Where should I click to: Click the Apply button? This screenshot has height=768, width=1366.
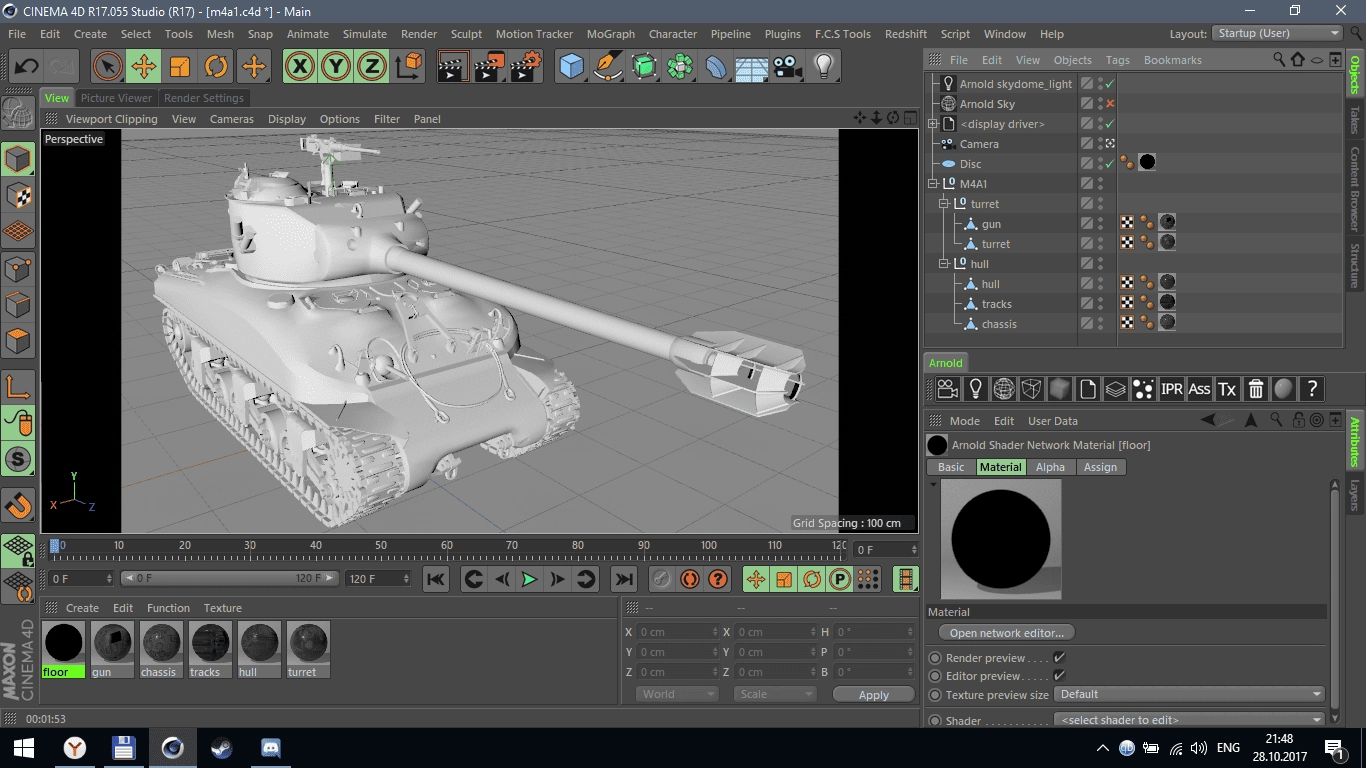[873, 695]
